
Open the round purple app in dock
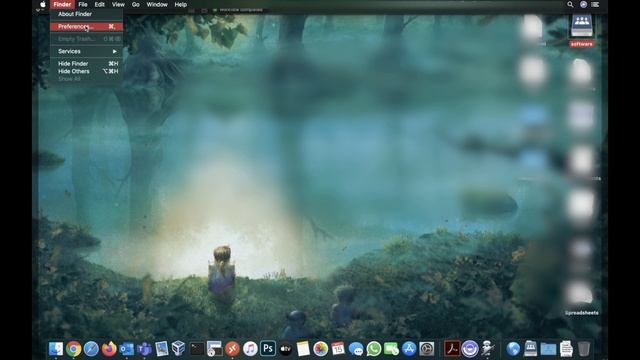pyautogui.click(x=470, y=349)
